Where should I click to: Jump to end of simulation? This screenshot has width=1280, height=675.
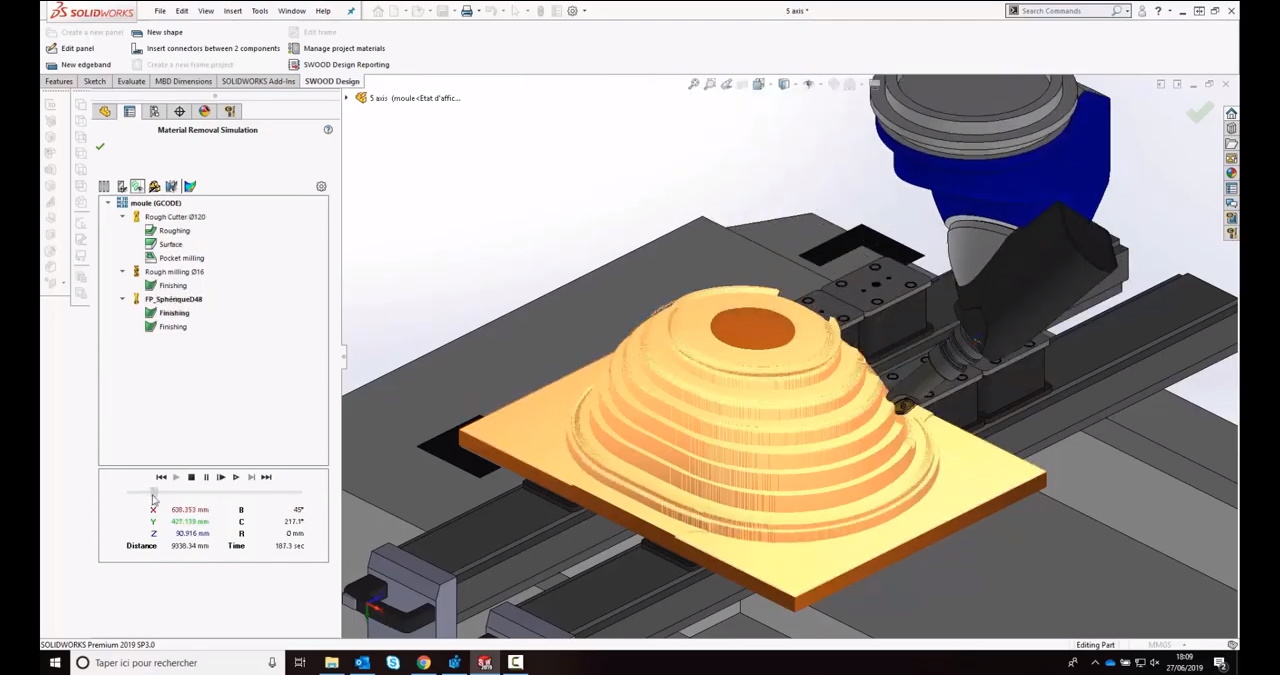pos(266,478)
